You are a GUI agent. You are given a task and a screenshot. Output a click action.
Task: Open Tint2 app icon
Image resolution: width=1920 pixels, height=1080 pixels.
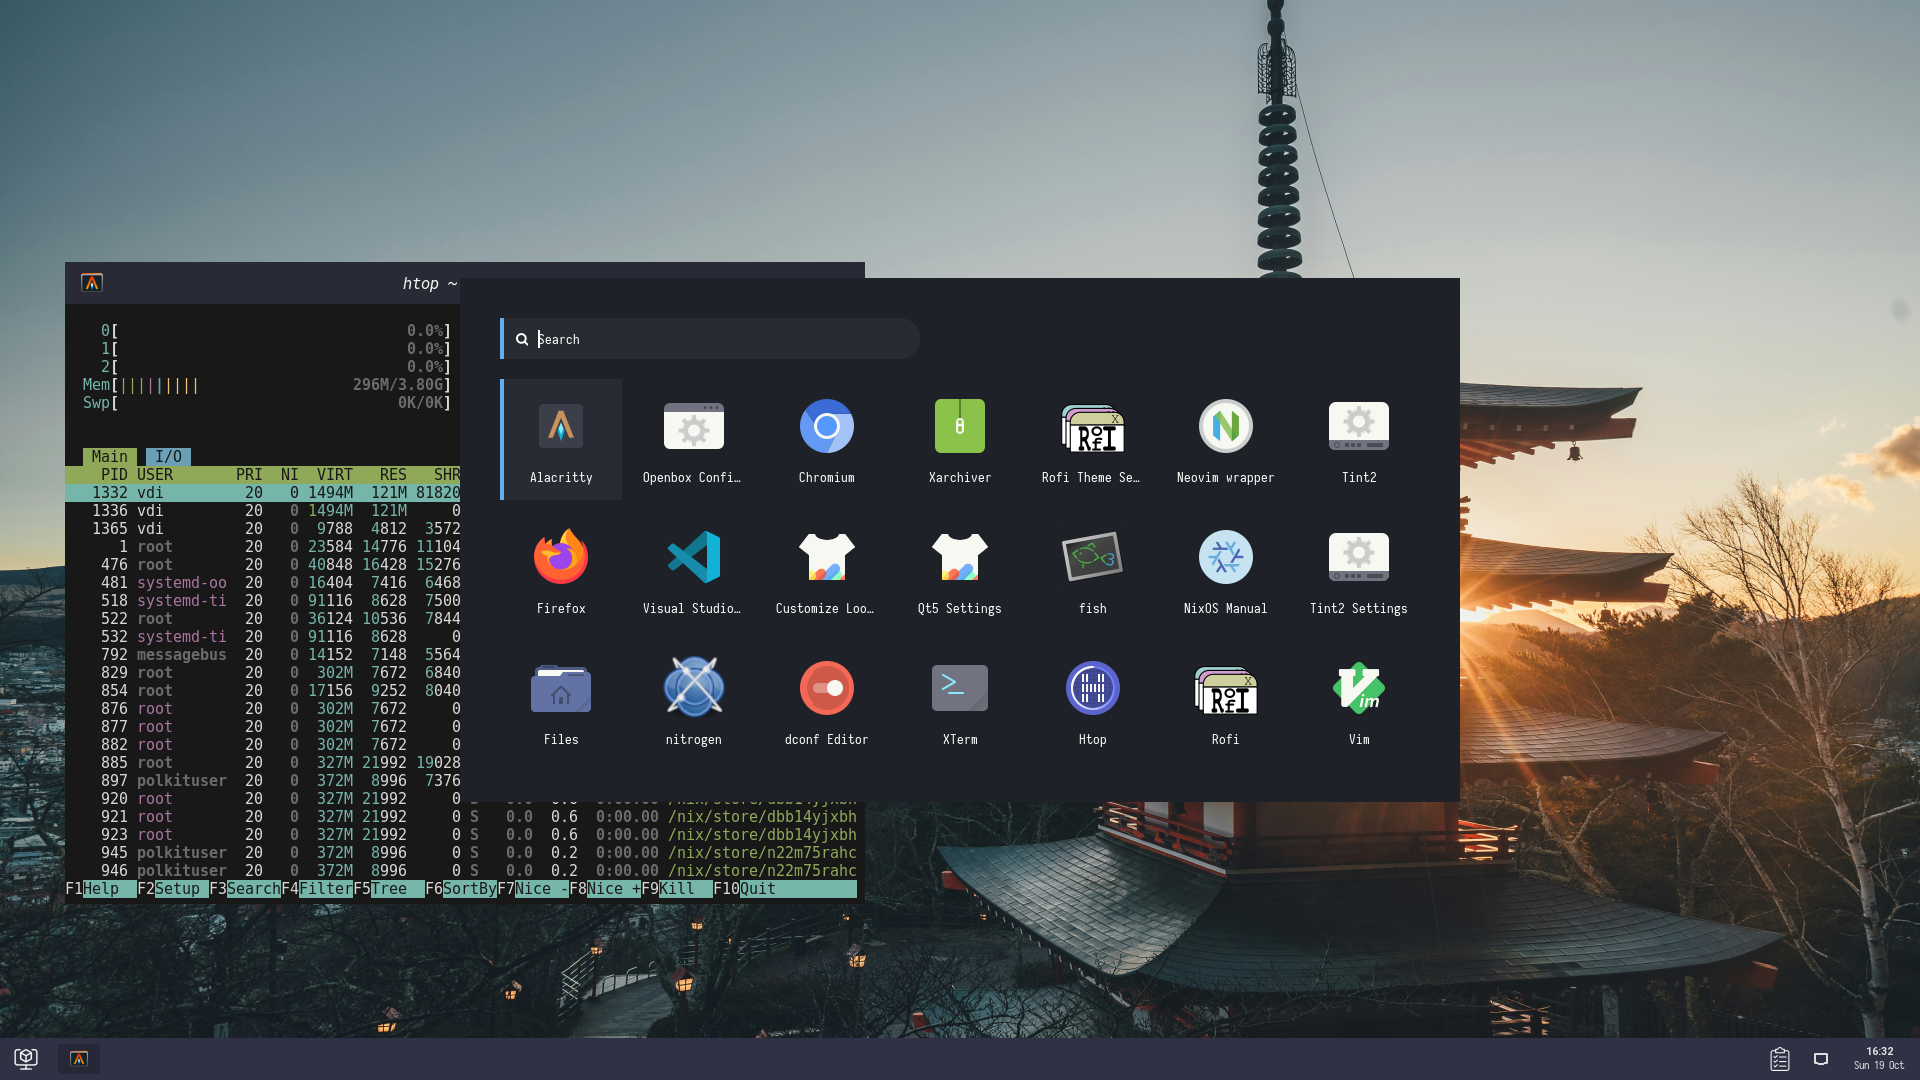pos(1358,440)
